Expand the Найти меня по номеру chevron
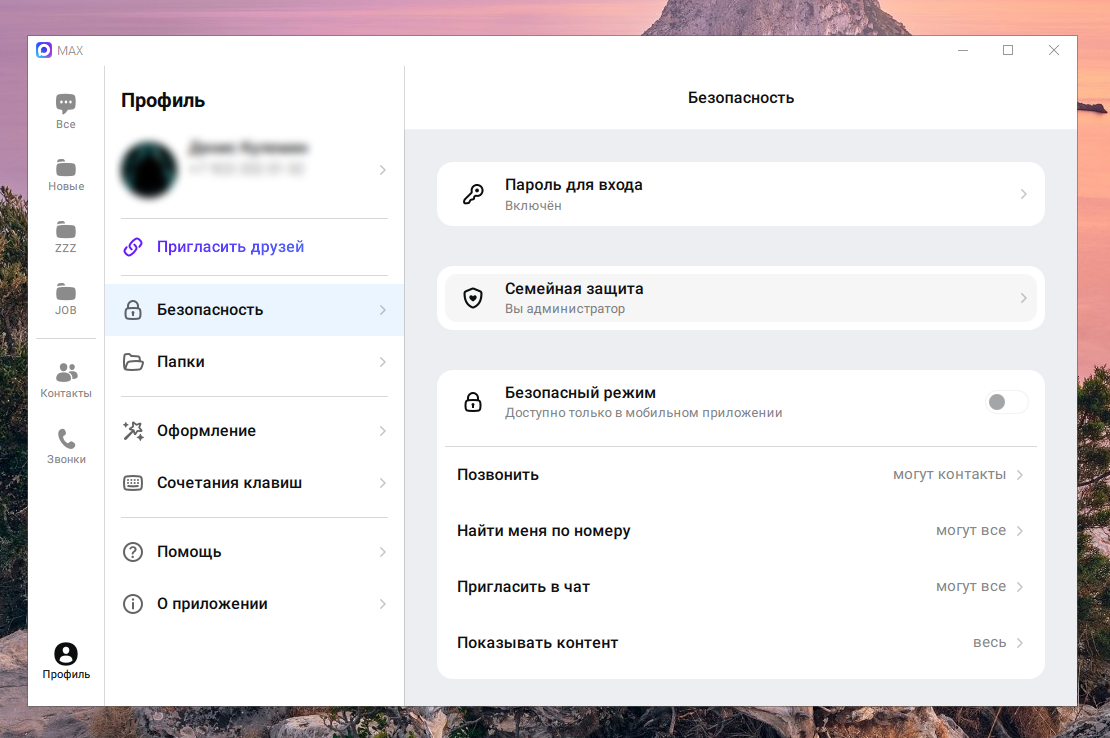The image size is (1110, 738). coord(1020,531)
